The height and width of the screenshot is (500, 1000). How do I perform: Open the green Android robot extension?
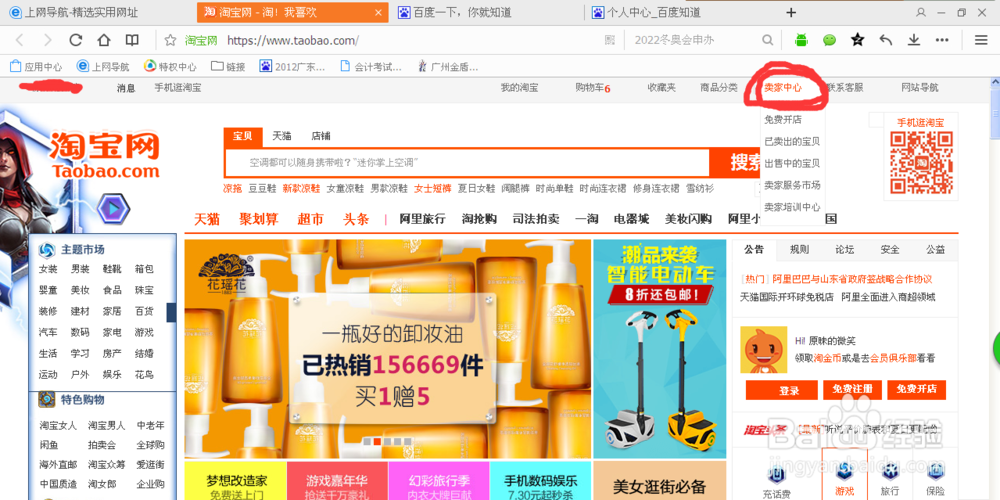801,40
